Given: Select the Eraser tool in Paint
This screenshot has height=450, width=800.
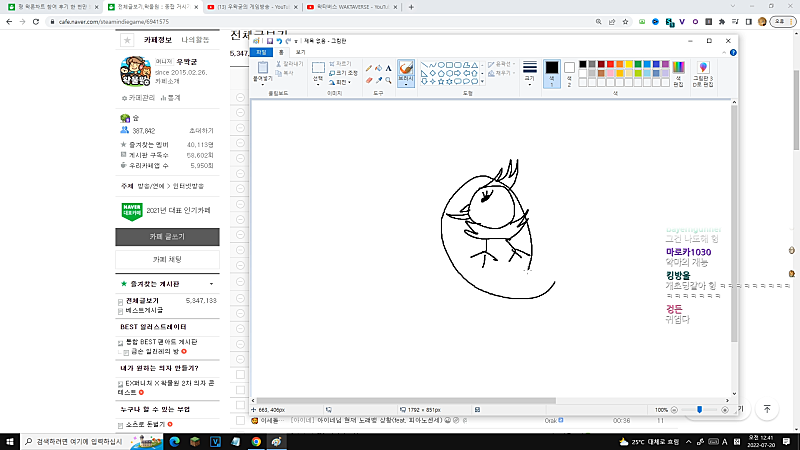Looking at the screenshot, I should [x=368, y=80].
